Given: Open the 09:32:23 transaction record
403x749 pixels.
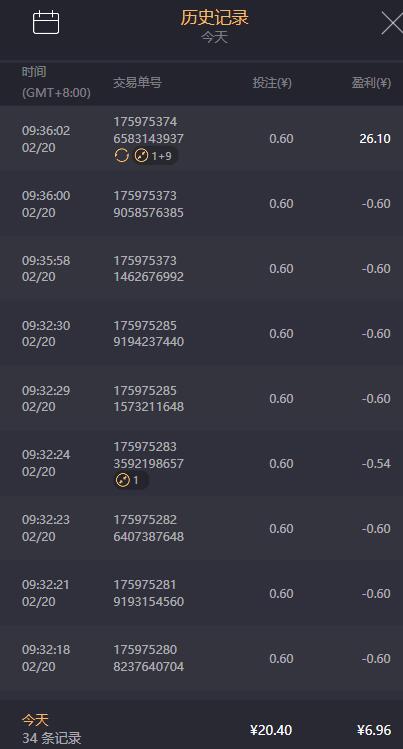Looking at the screenshot, I should click(x=202, y=528).
